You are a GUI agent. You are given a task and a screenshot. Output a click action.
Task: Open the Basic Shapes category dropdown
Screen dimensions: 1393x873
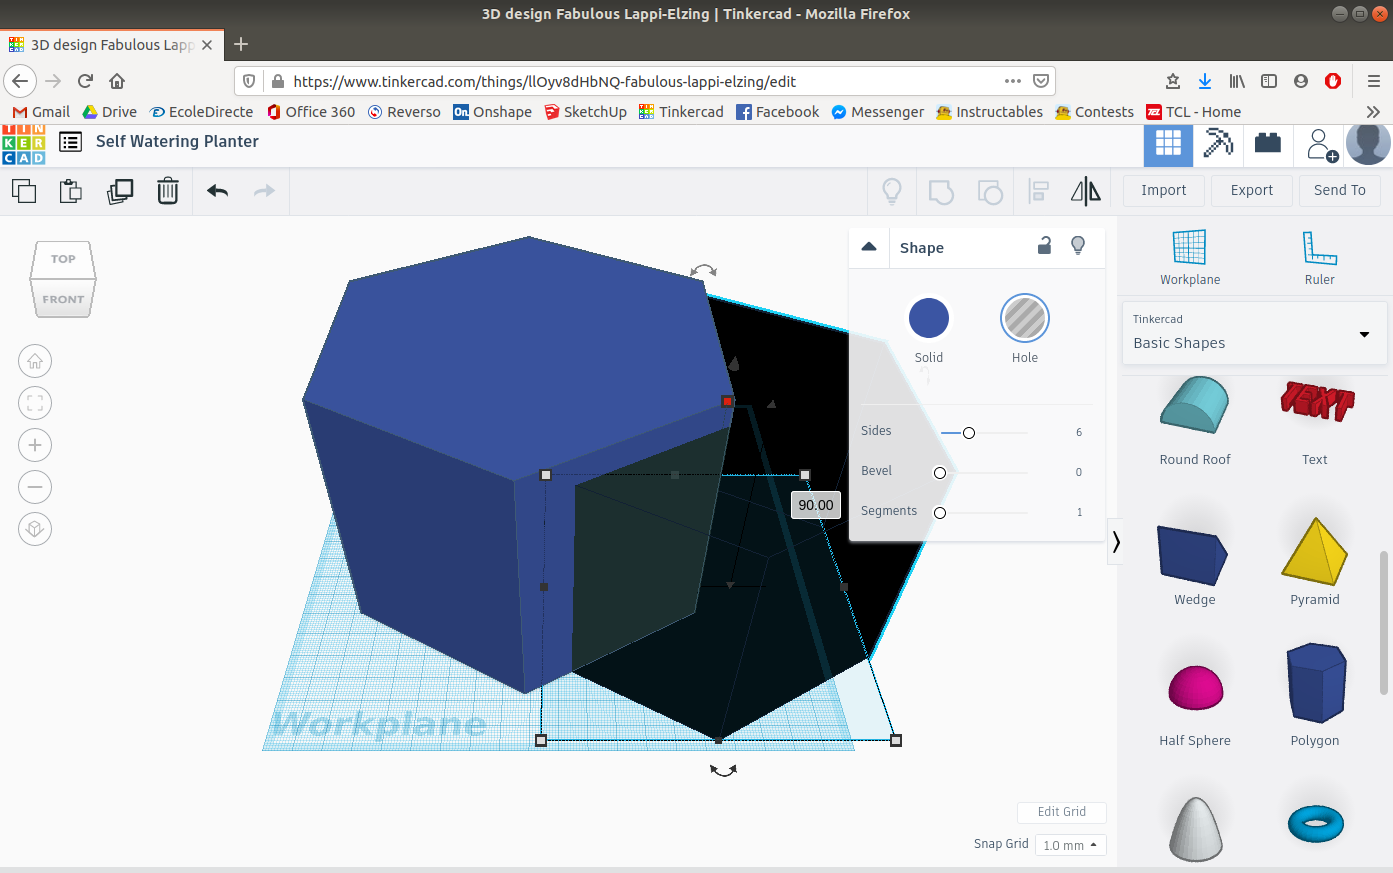point(1254,333)
